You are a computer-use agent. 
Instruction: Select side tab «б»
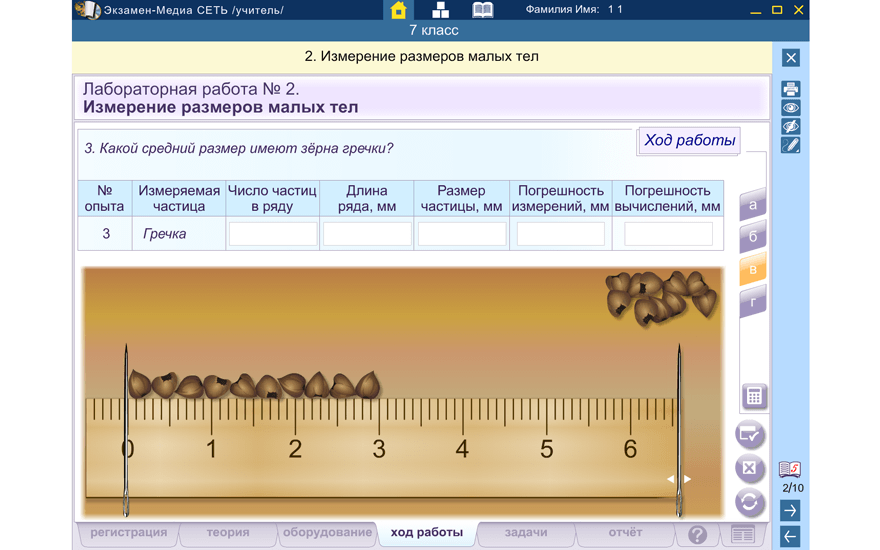tap(753, 237)
